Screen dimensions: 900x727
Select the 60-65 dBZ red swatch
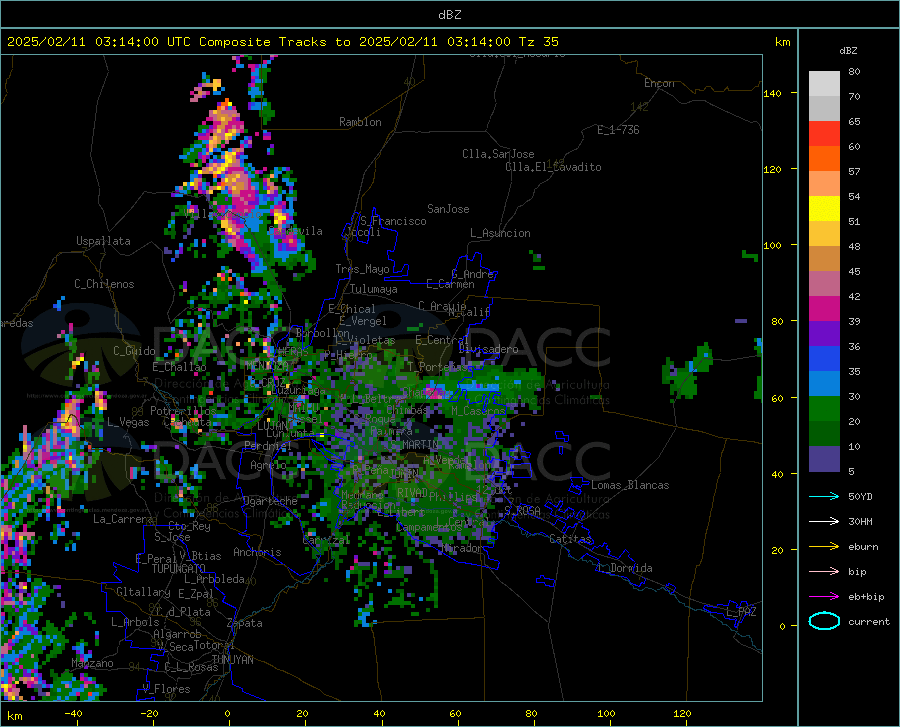824,134
